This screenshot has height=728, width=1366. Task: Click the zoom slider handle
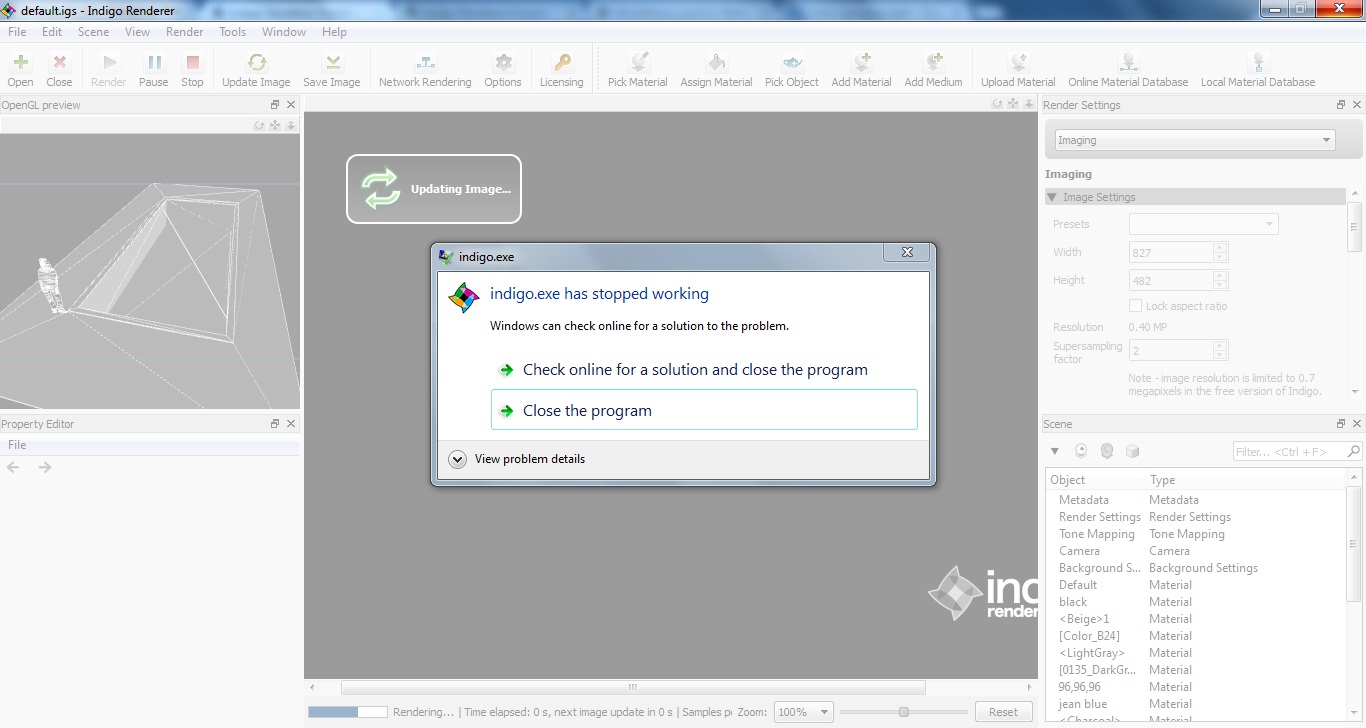(x=904, y=712)
